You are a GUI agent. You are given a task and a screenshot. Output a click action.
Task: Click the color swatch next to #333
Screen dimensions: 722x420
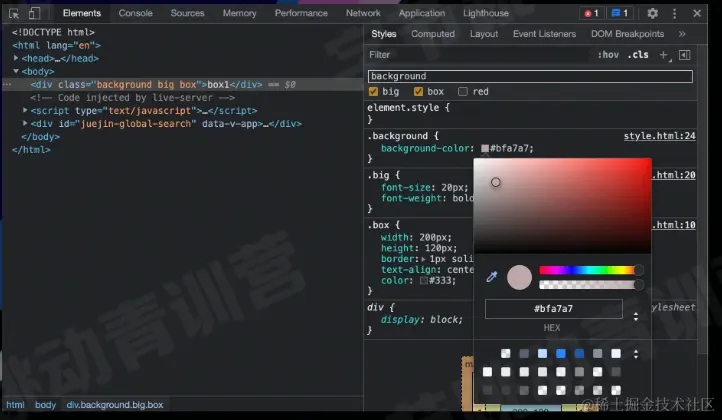pos(424,280)
